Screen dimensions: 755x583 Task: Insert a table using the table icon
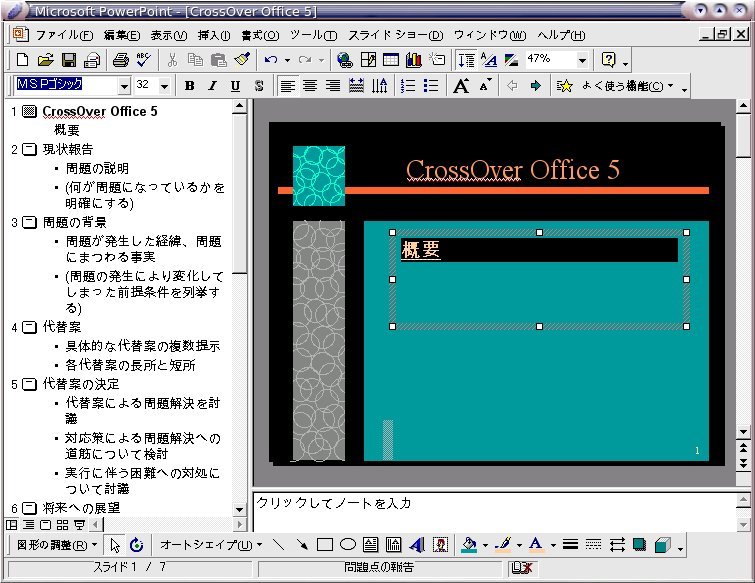[391, 60]
